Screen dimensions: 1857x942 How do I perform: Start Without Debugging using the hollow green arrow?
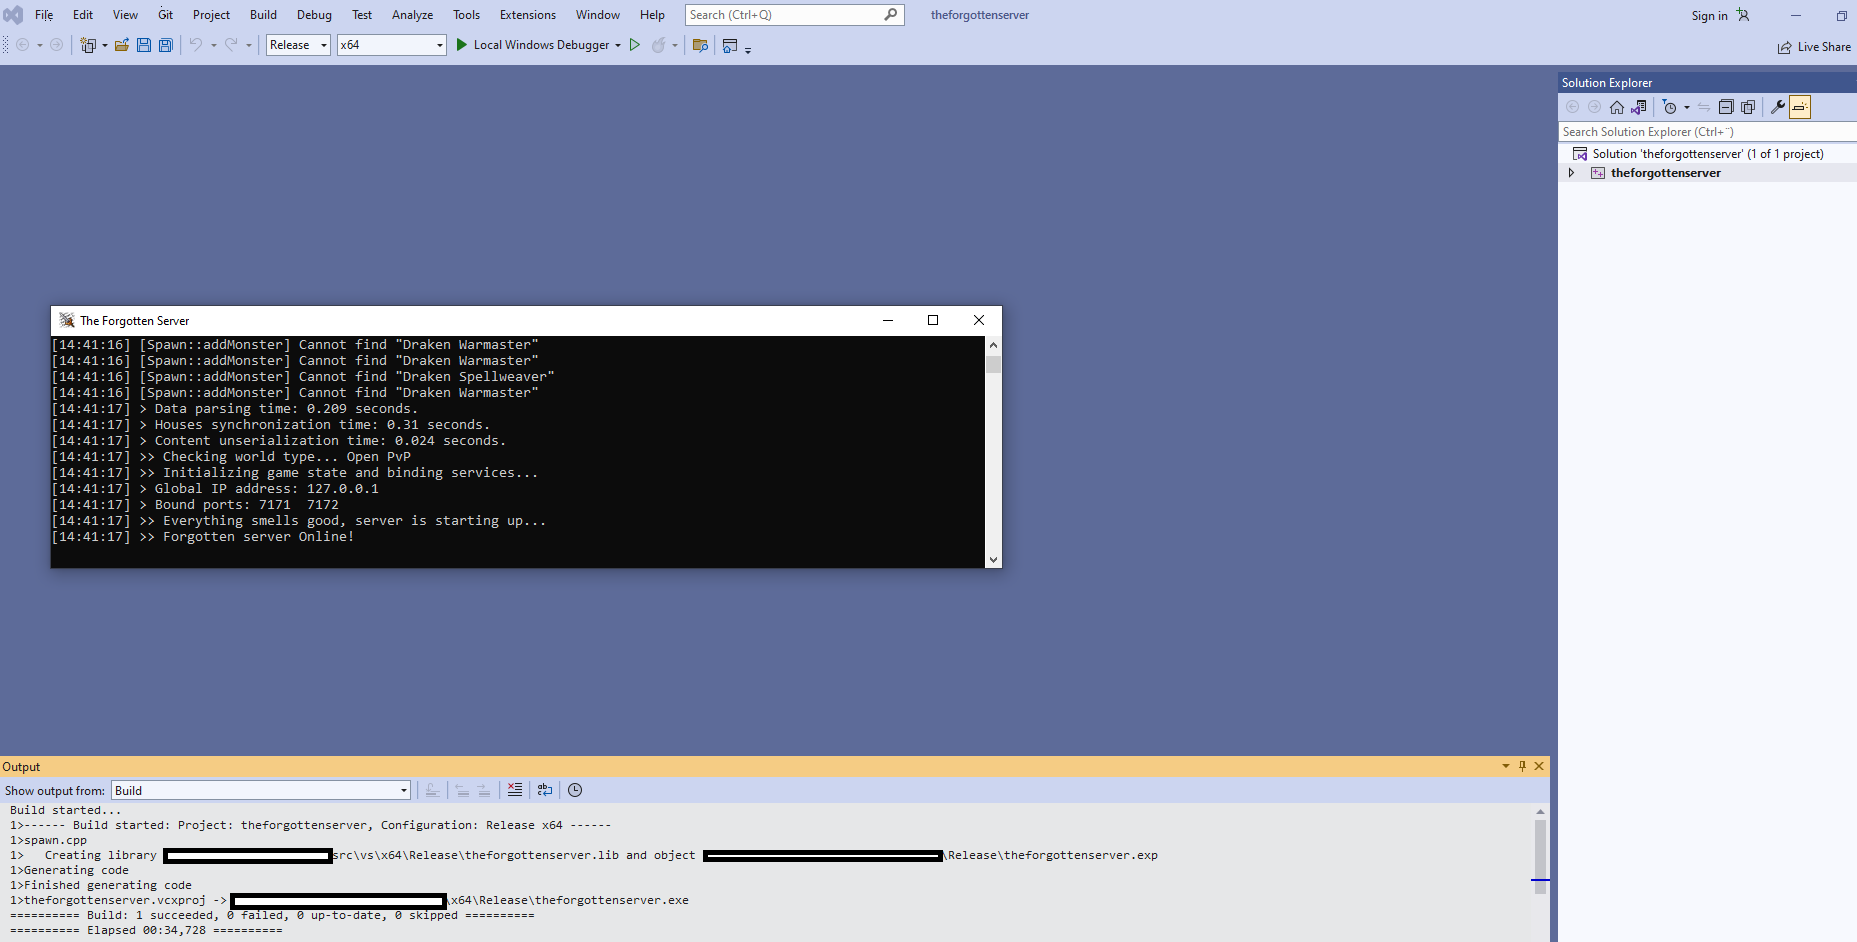tap(634, 45)
